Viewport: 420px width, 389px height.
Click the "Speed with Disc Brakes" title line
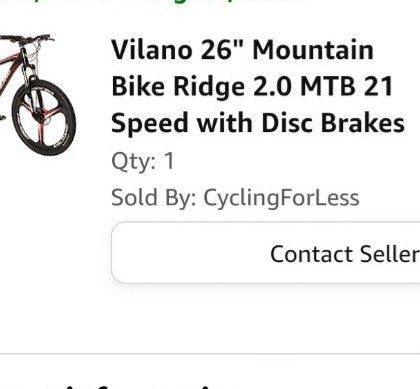pyautogui.click(x=258, y=123)
